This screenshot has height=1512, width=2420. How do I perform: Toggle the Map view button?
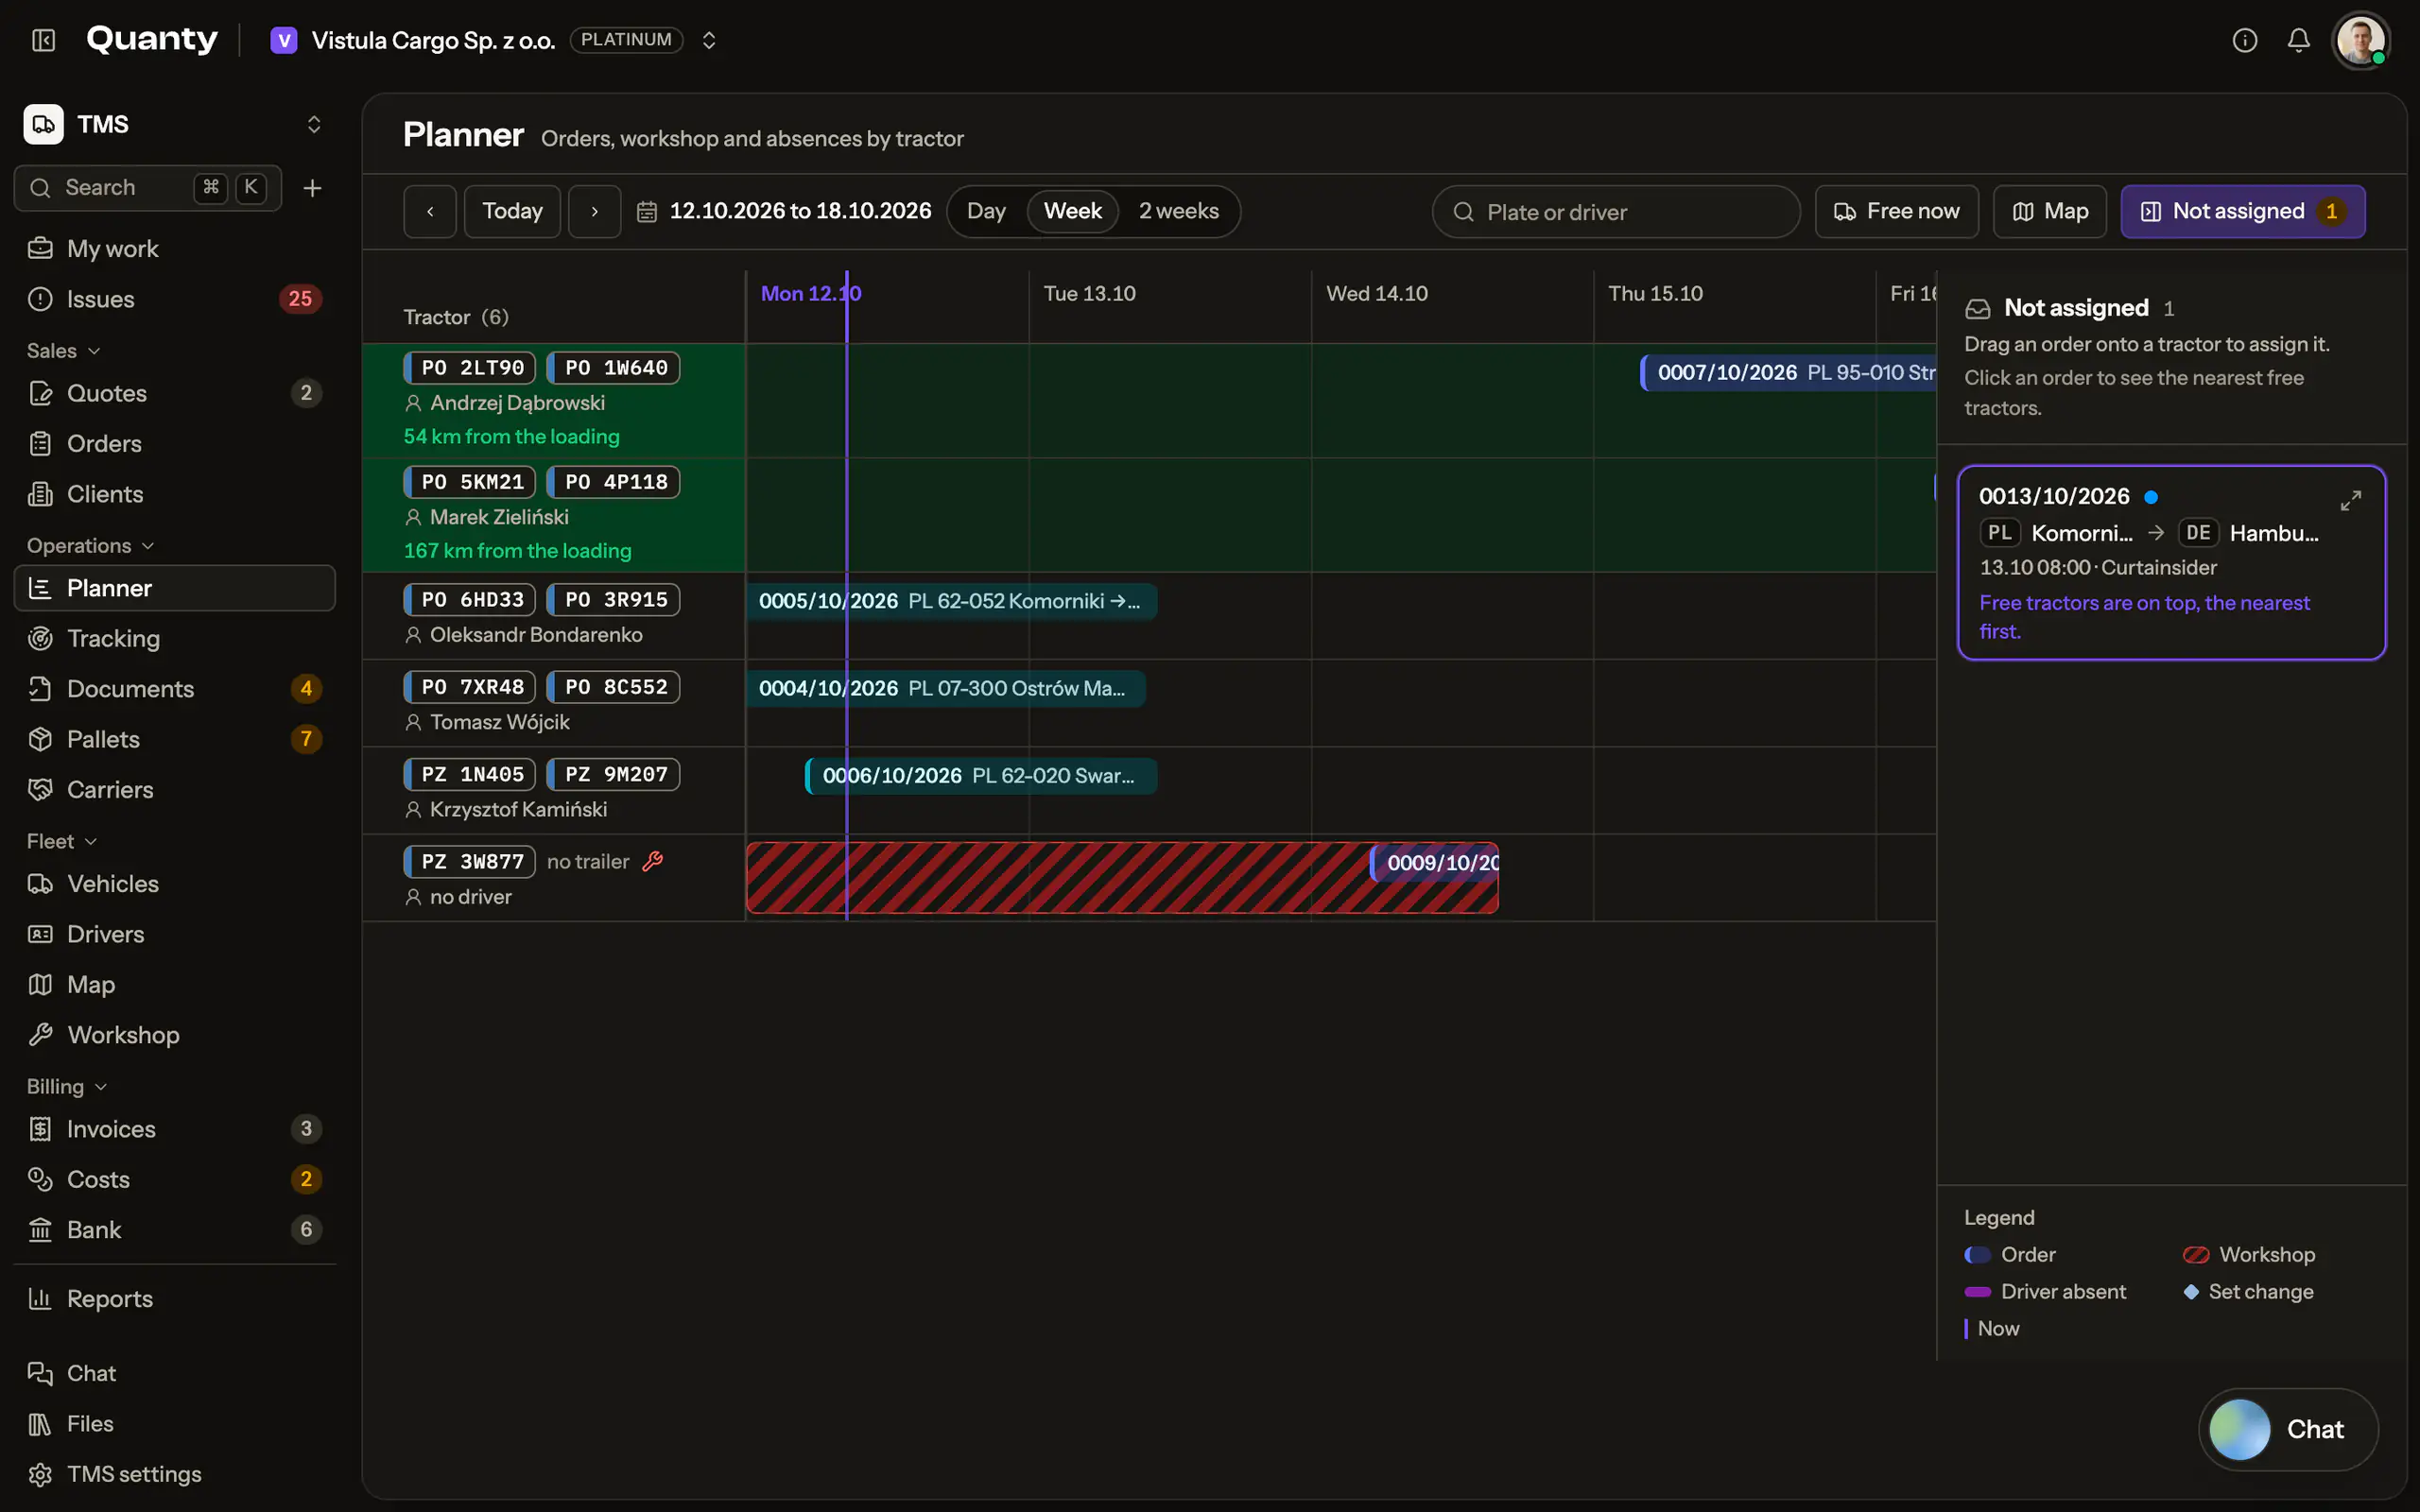(x=2050, y=211)
